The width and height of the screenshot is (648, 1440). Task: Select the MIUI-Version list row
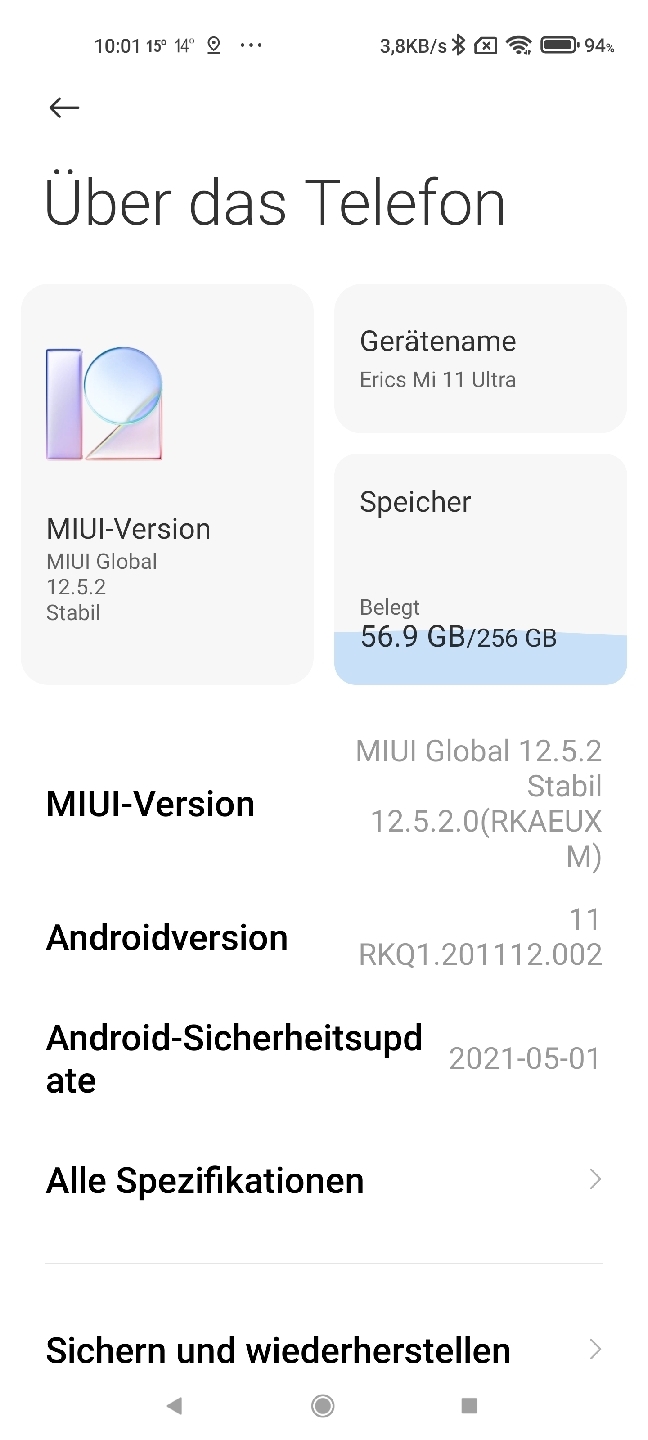[324, 804]
